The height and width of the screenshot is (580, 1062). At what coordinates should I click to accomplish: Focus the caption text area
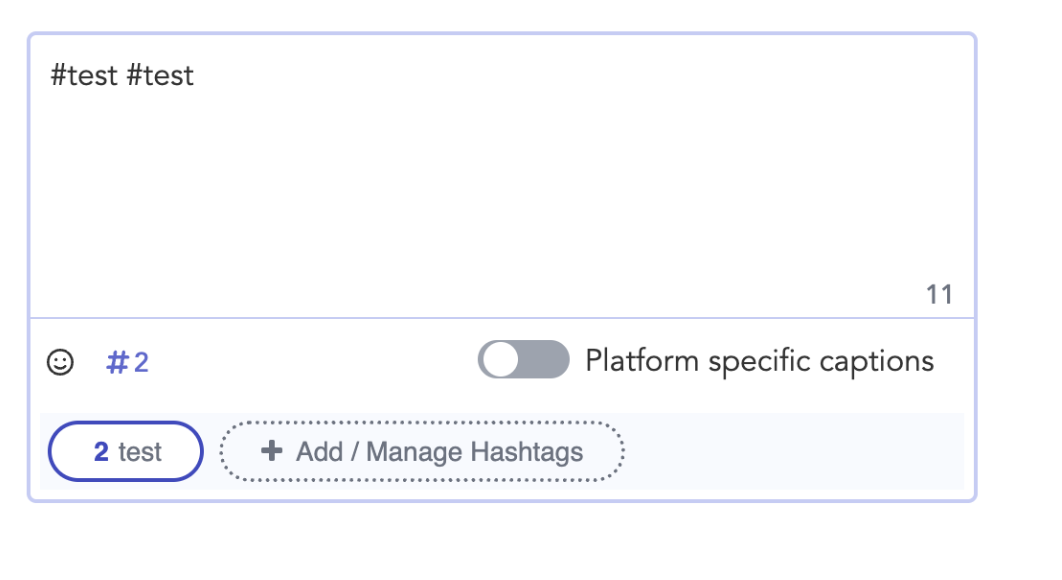tap(502, 176)
